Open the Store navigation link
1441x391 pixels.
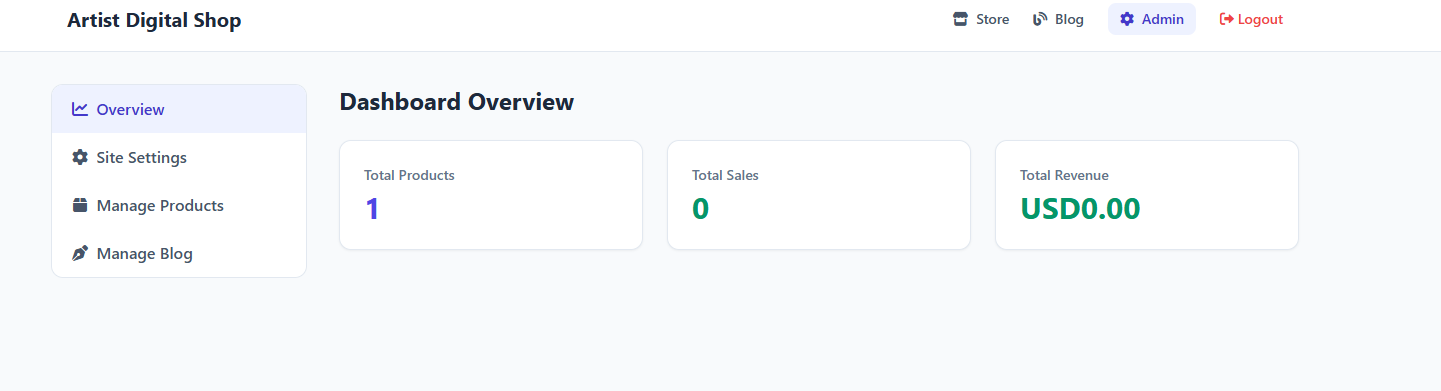click(981, 19)
